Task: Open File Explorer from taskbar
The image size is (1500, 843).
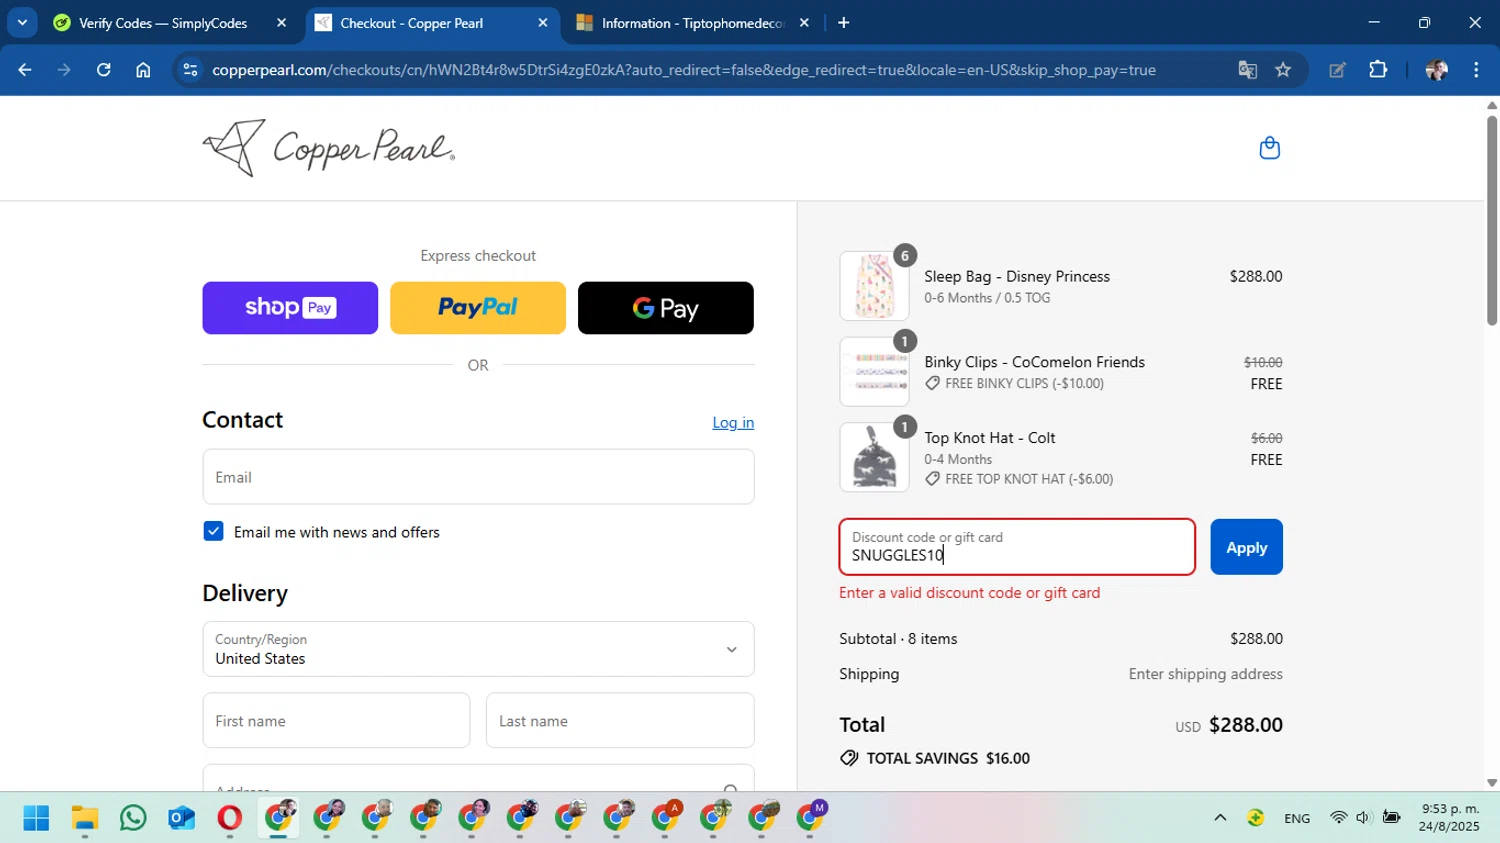Action: pos(85,818)
